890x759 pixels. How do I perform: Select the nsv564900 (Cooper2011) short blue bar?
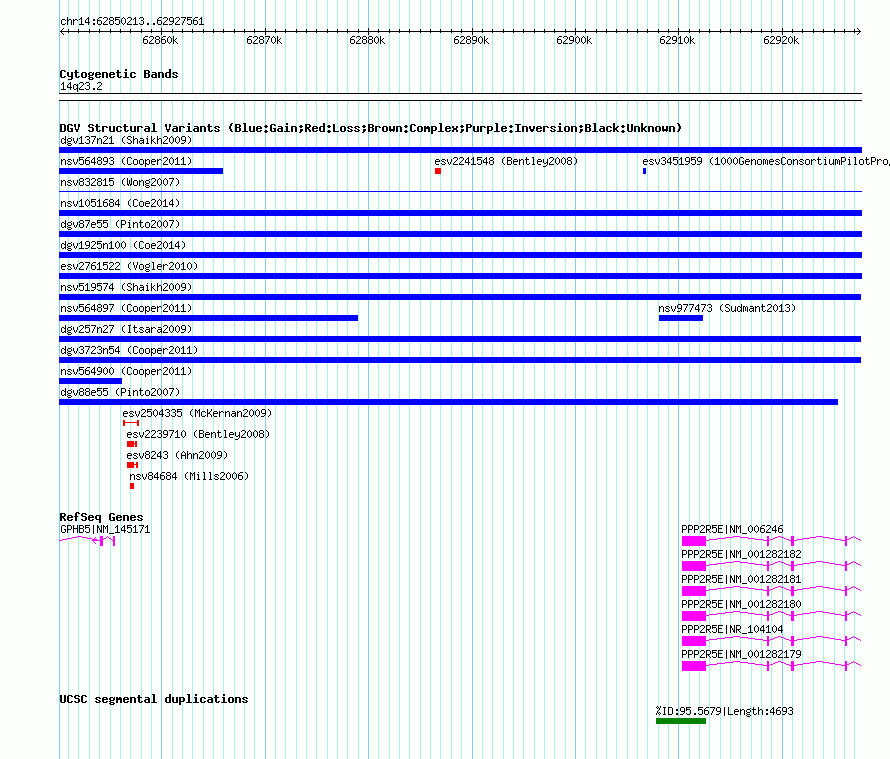[x=91, y=381]
